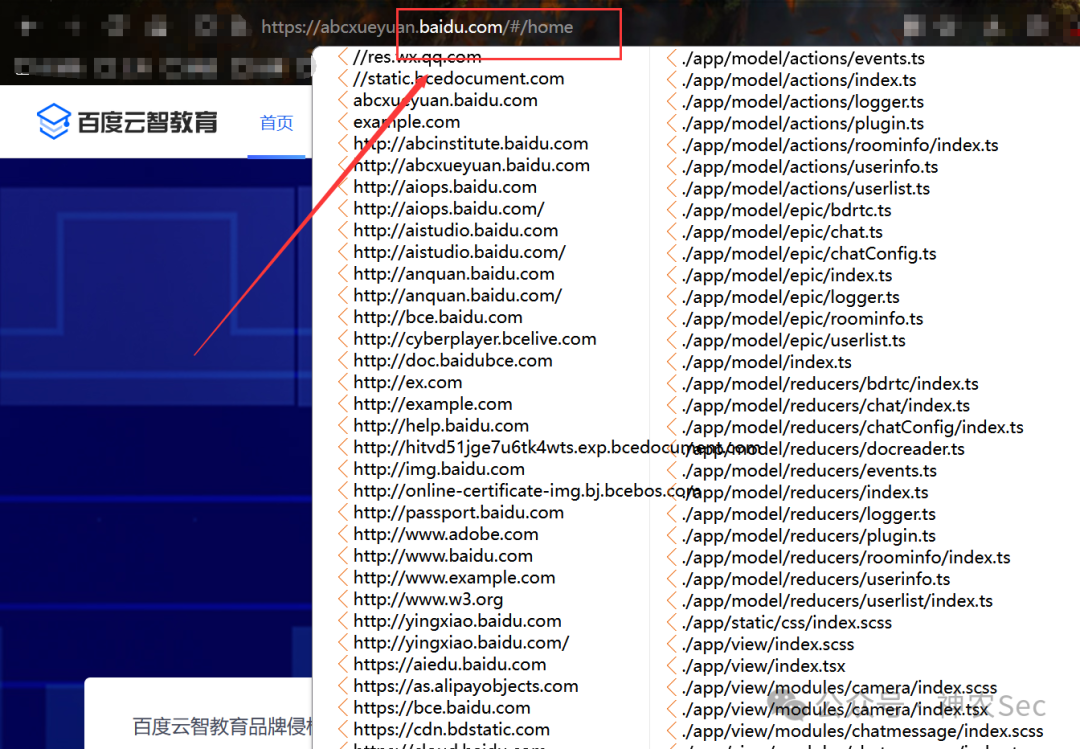The height and width of the screenshot is (749, 1080).
Task: Select the ./app/model/actions/plugin.ts path
Action: (802, 123)
